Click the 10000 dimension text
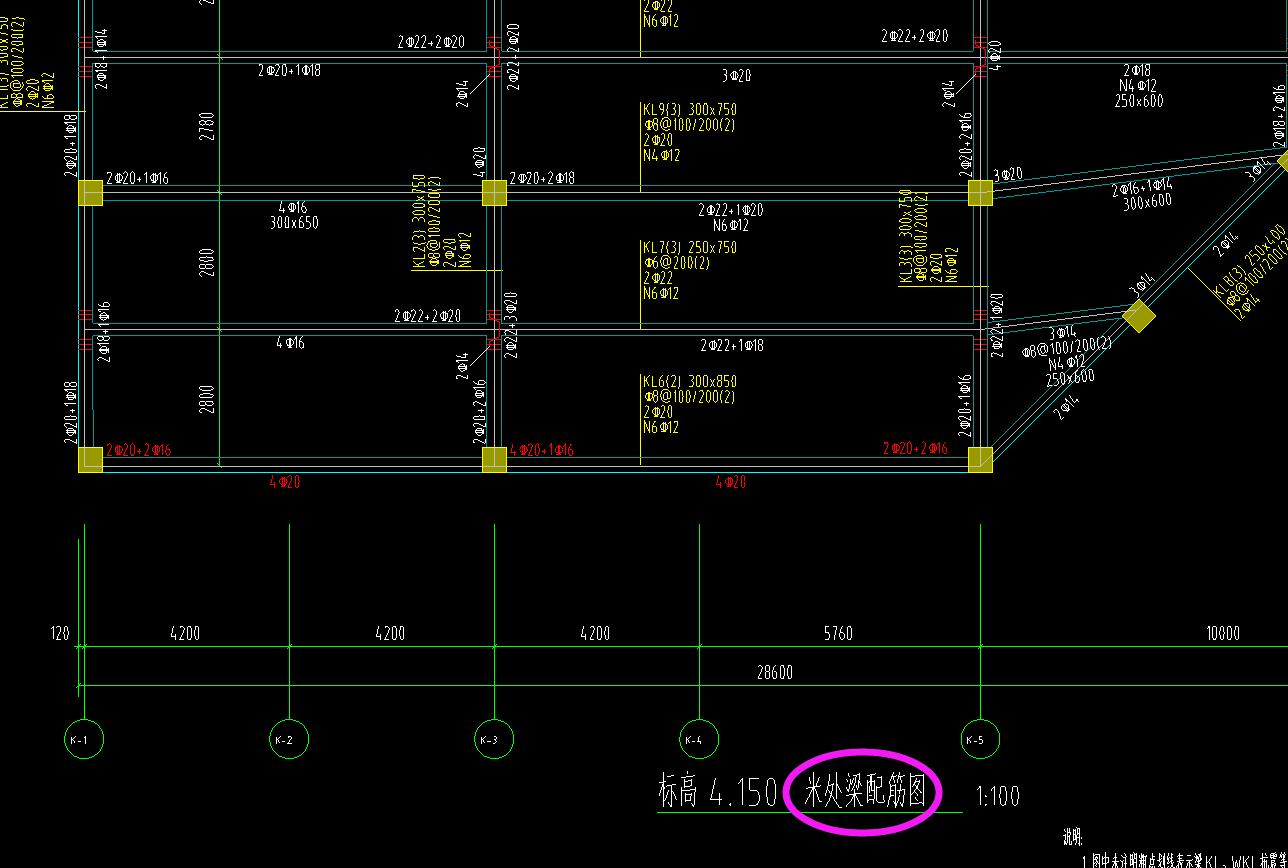Viewport: 1288px width, 868px height. point(1223,633)
